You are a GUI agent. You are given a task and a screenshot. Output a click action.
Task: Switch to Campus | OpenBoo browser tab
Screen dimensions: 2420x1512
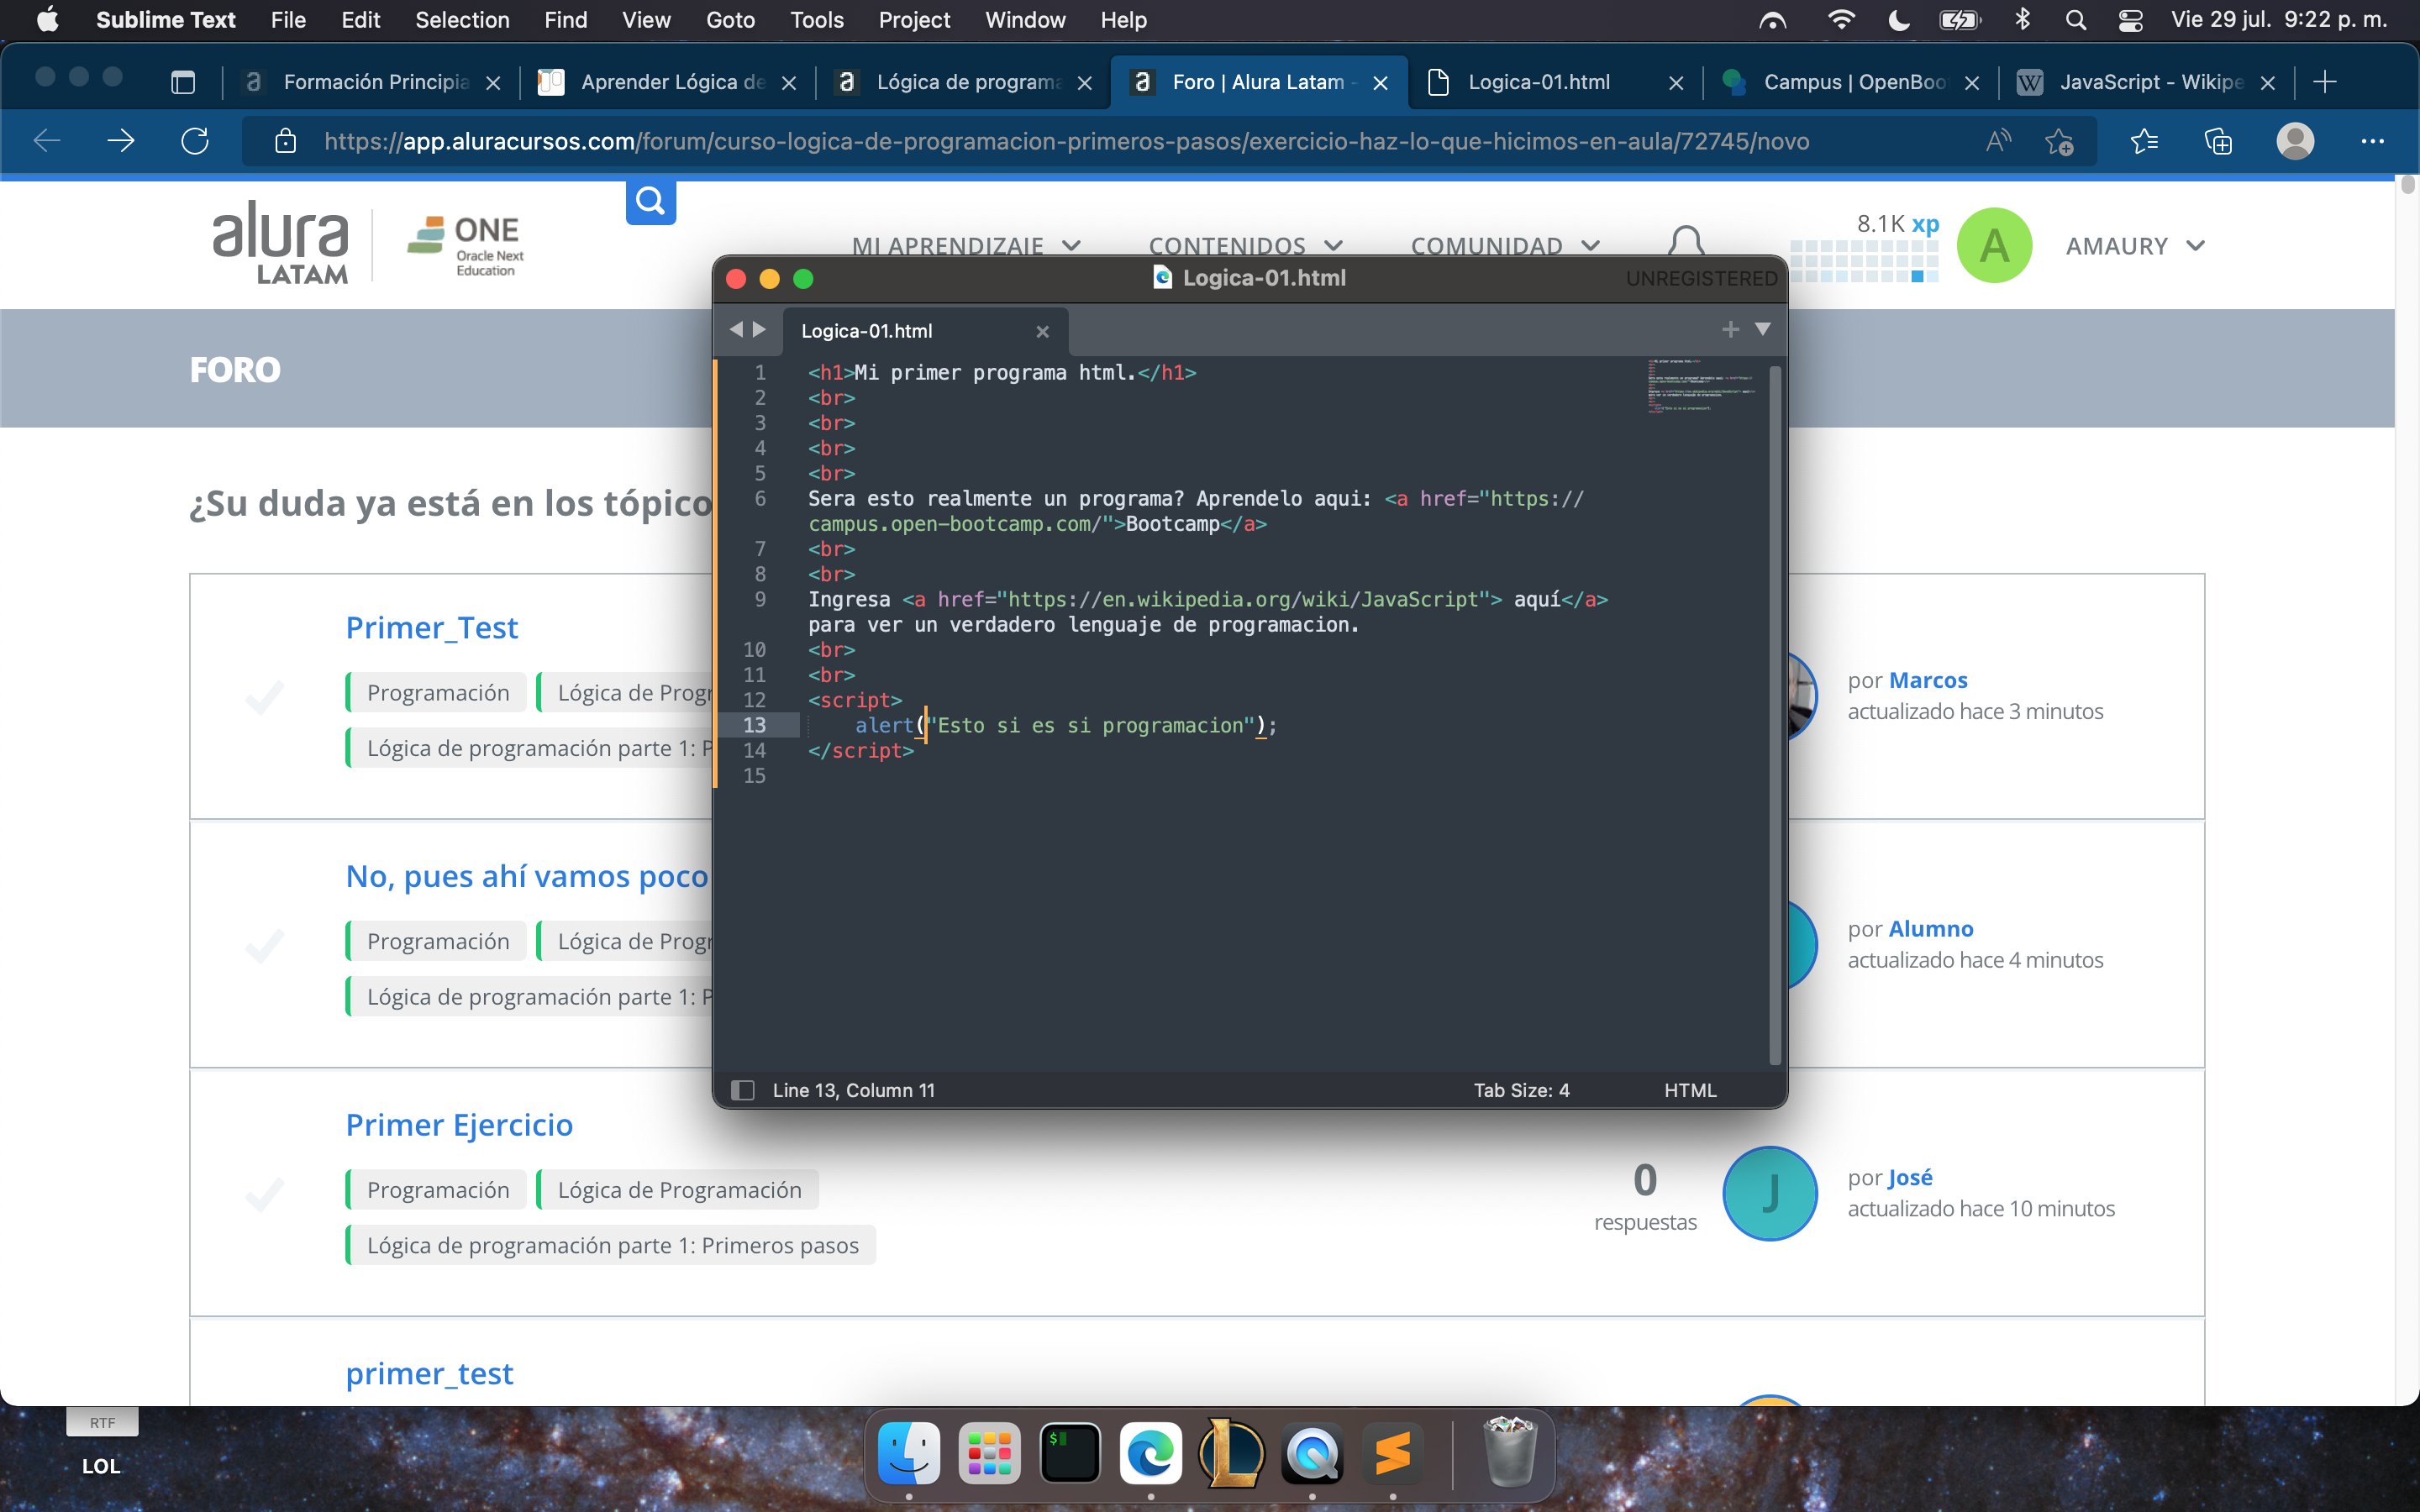point(1852,82)
